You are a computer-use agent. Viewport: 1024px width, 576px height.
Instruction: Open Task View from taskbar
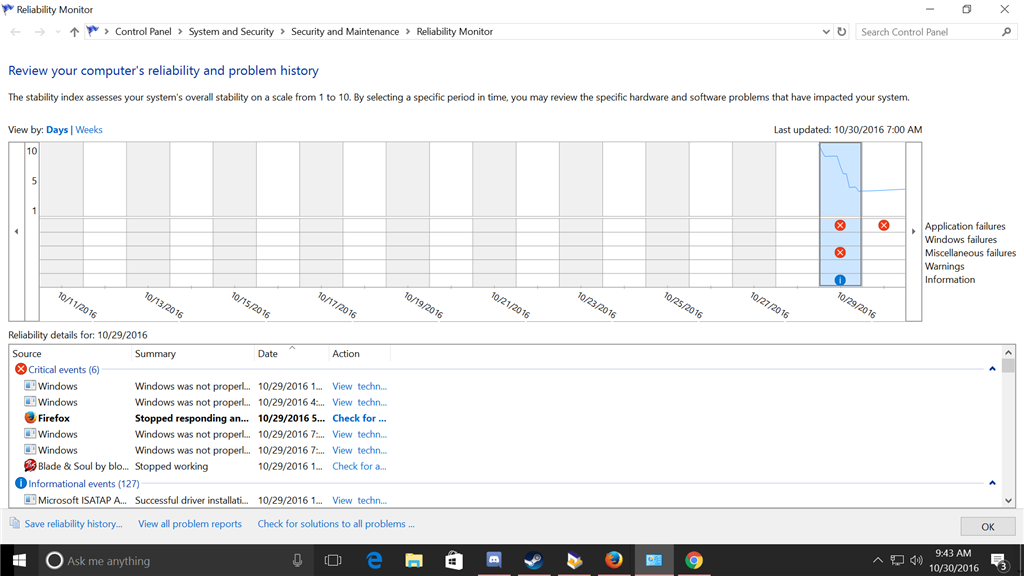[x=333, y=560]
